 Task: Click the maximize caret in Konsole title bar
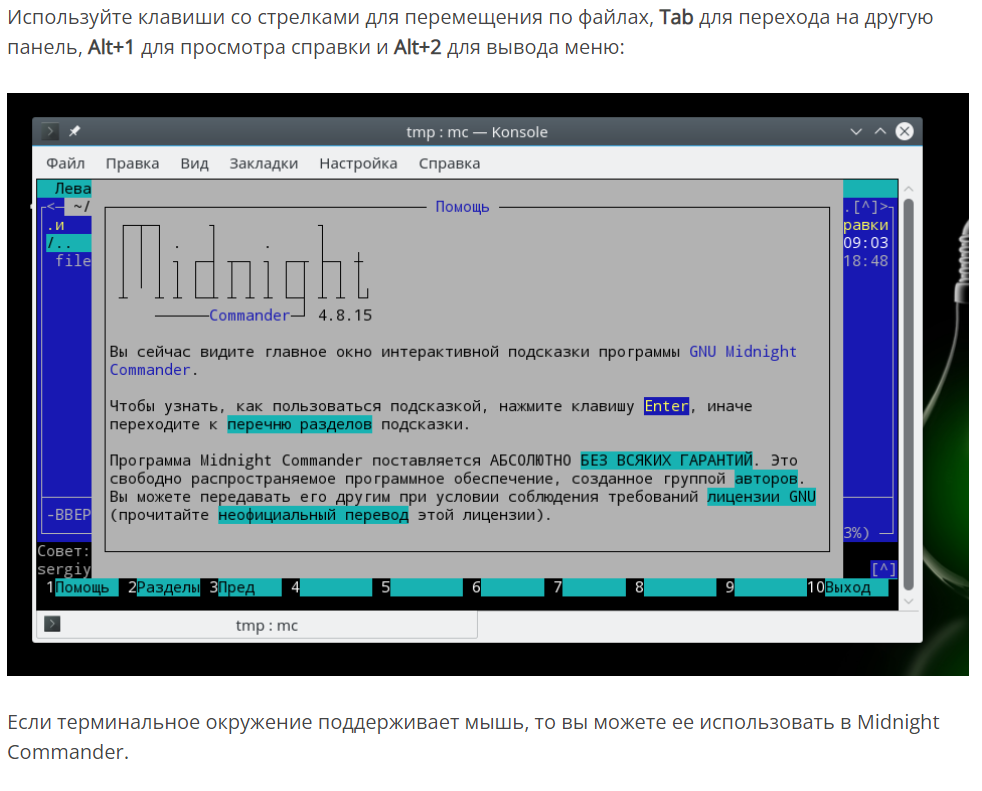click(x=880, y=132)
